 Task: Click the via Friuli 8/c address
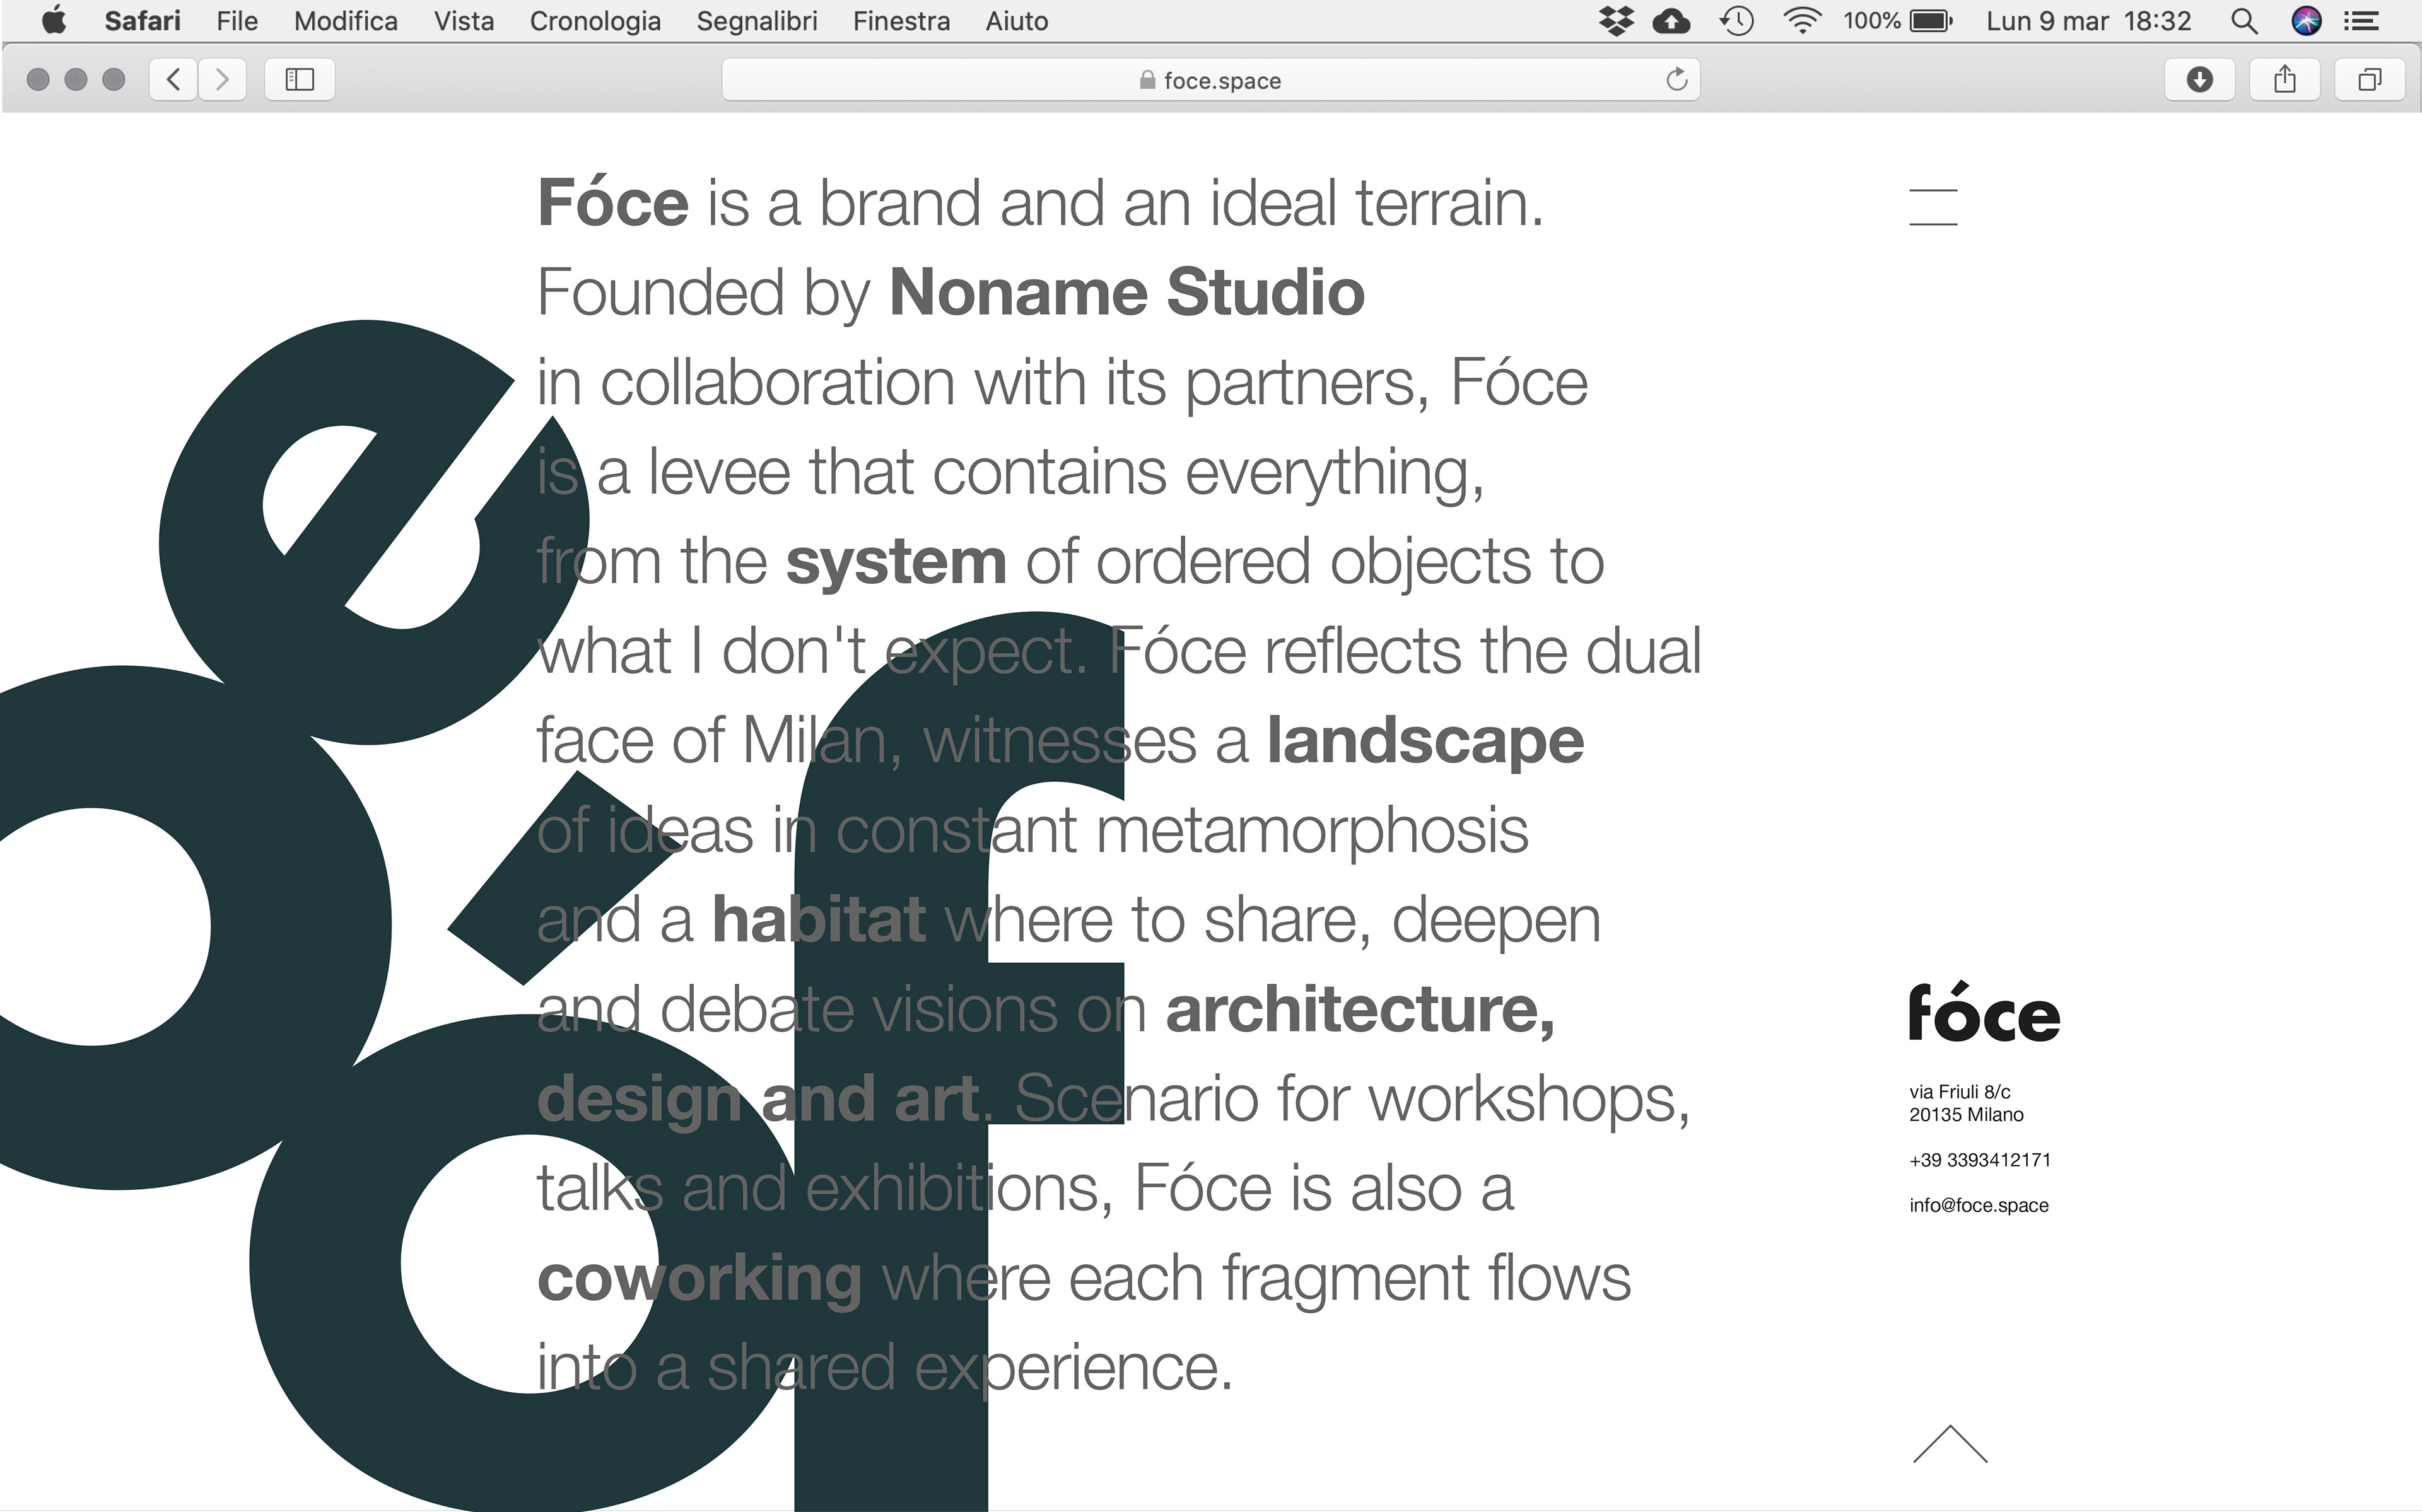tap(1959, 1092)
